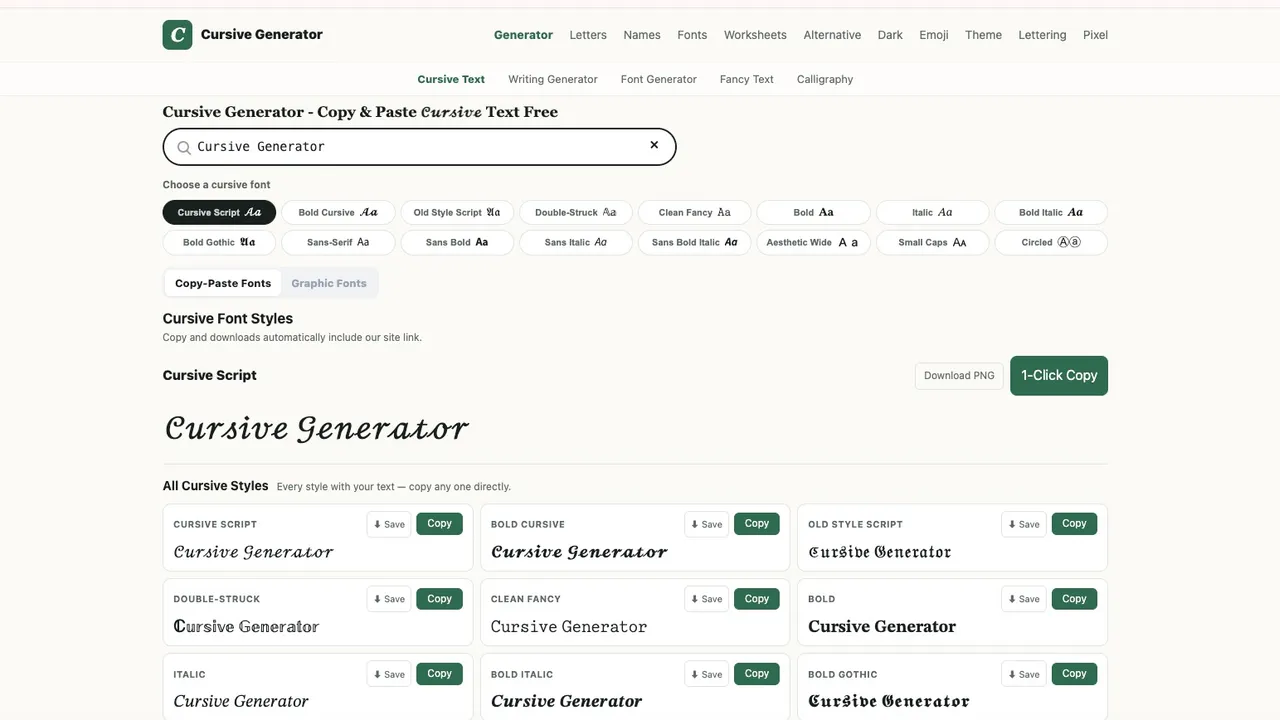1280x720 pixels.
Task: Copy the Old Style Script card text
Action: tap(1074, 524)
